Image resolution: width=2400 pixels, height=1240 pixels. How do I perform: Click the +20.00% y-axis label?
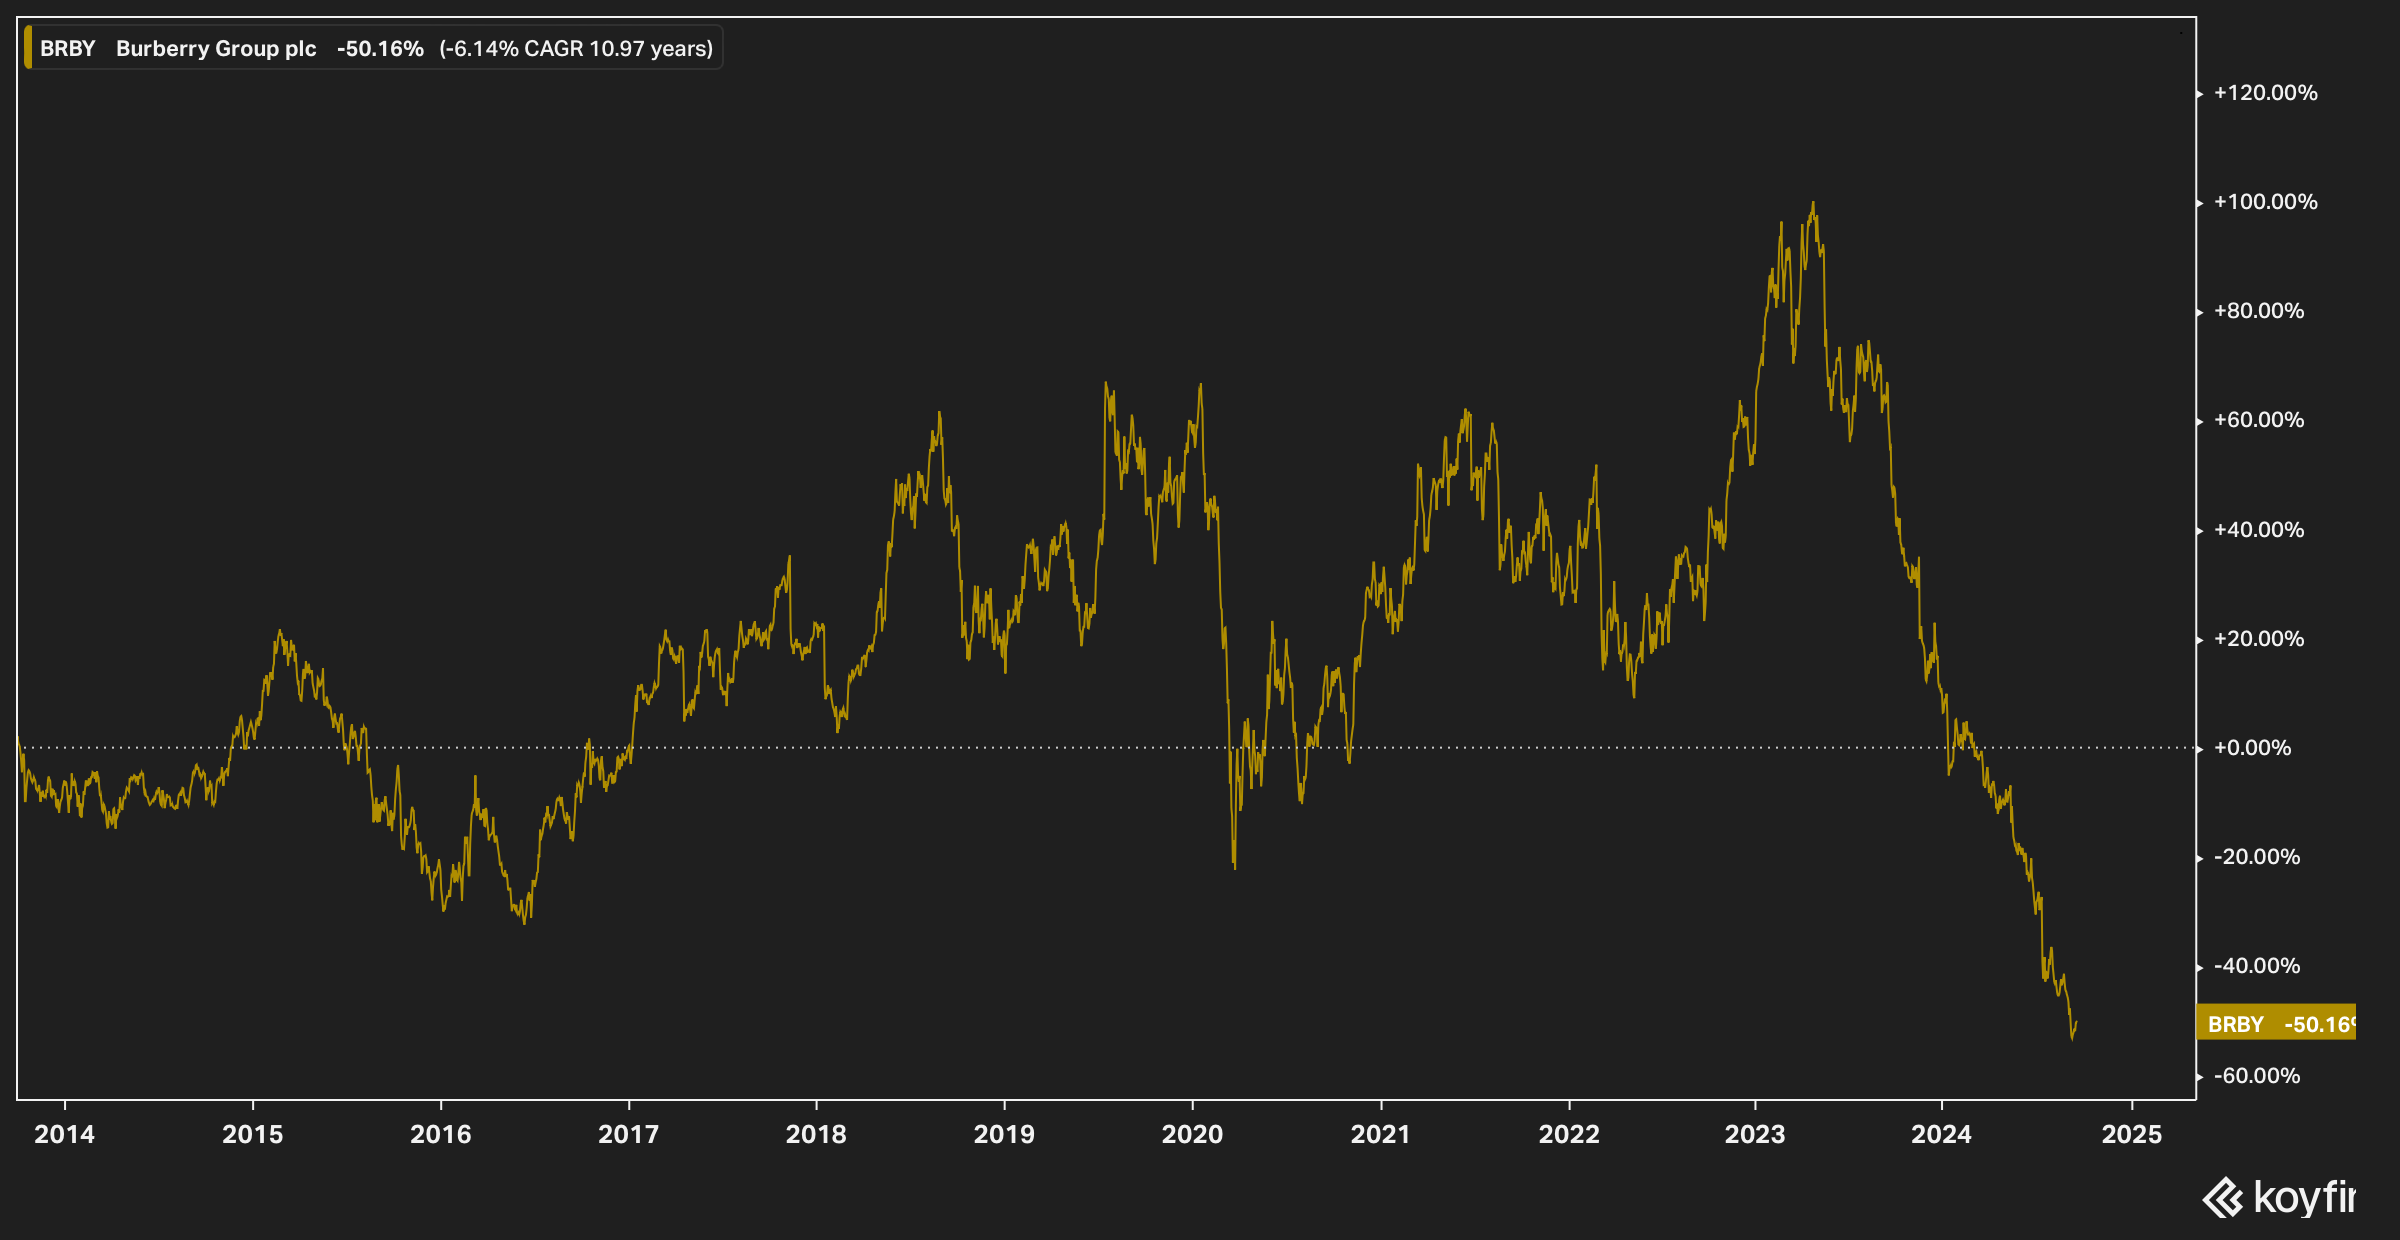pos(2259,639)
